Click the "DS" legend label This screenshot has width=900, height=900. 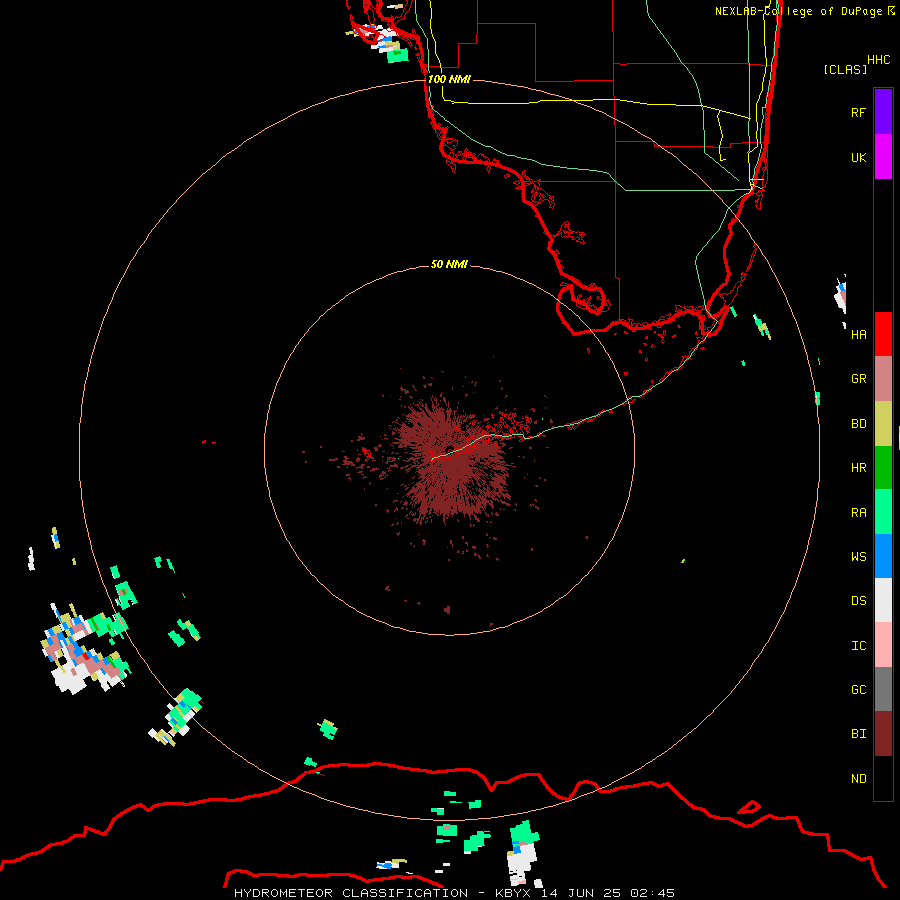tap(858, 601)
